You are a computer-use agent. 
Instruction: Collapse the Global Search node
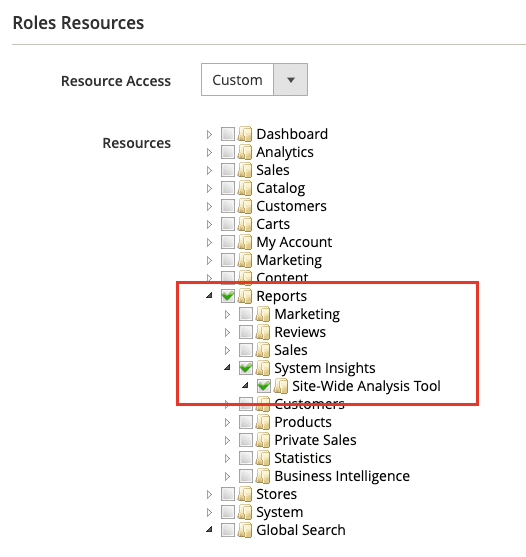pos(209,530)
